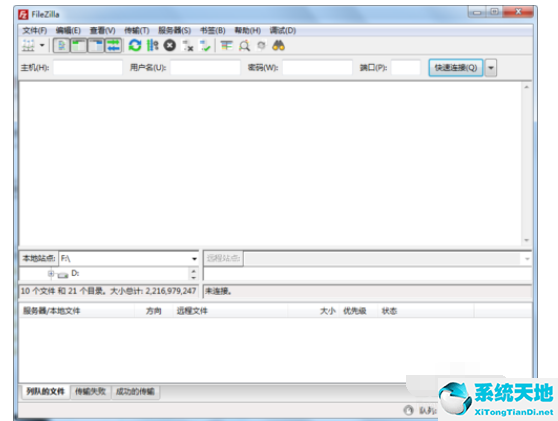The image size is (558, 421).
Task: Toggle message log display
Action: [62, 46]
